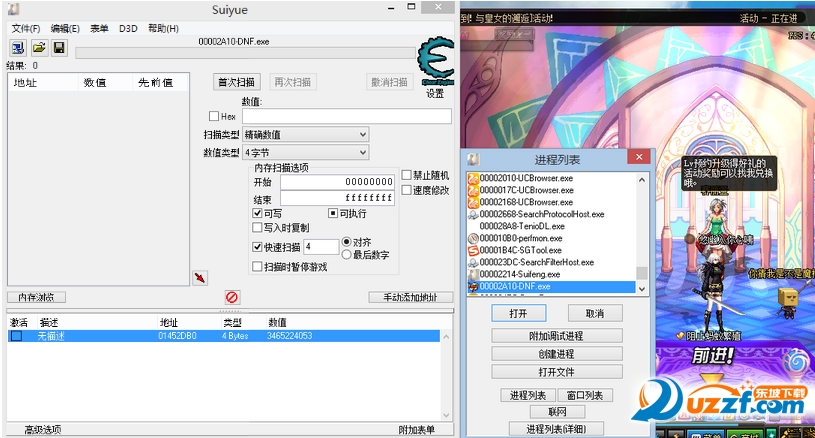Select 00002668-SearchProtocolHost.exe entry
This screenshot has height=438, width=815.
pos(542,214)
